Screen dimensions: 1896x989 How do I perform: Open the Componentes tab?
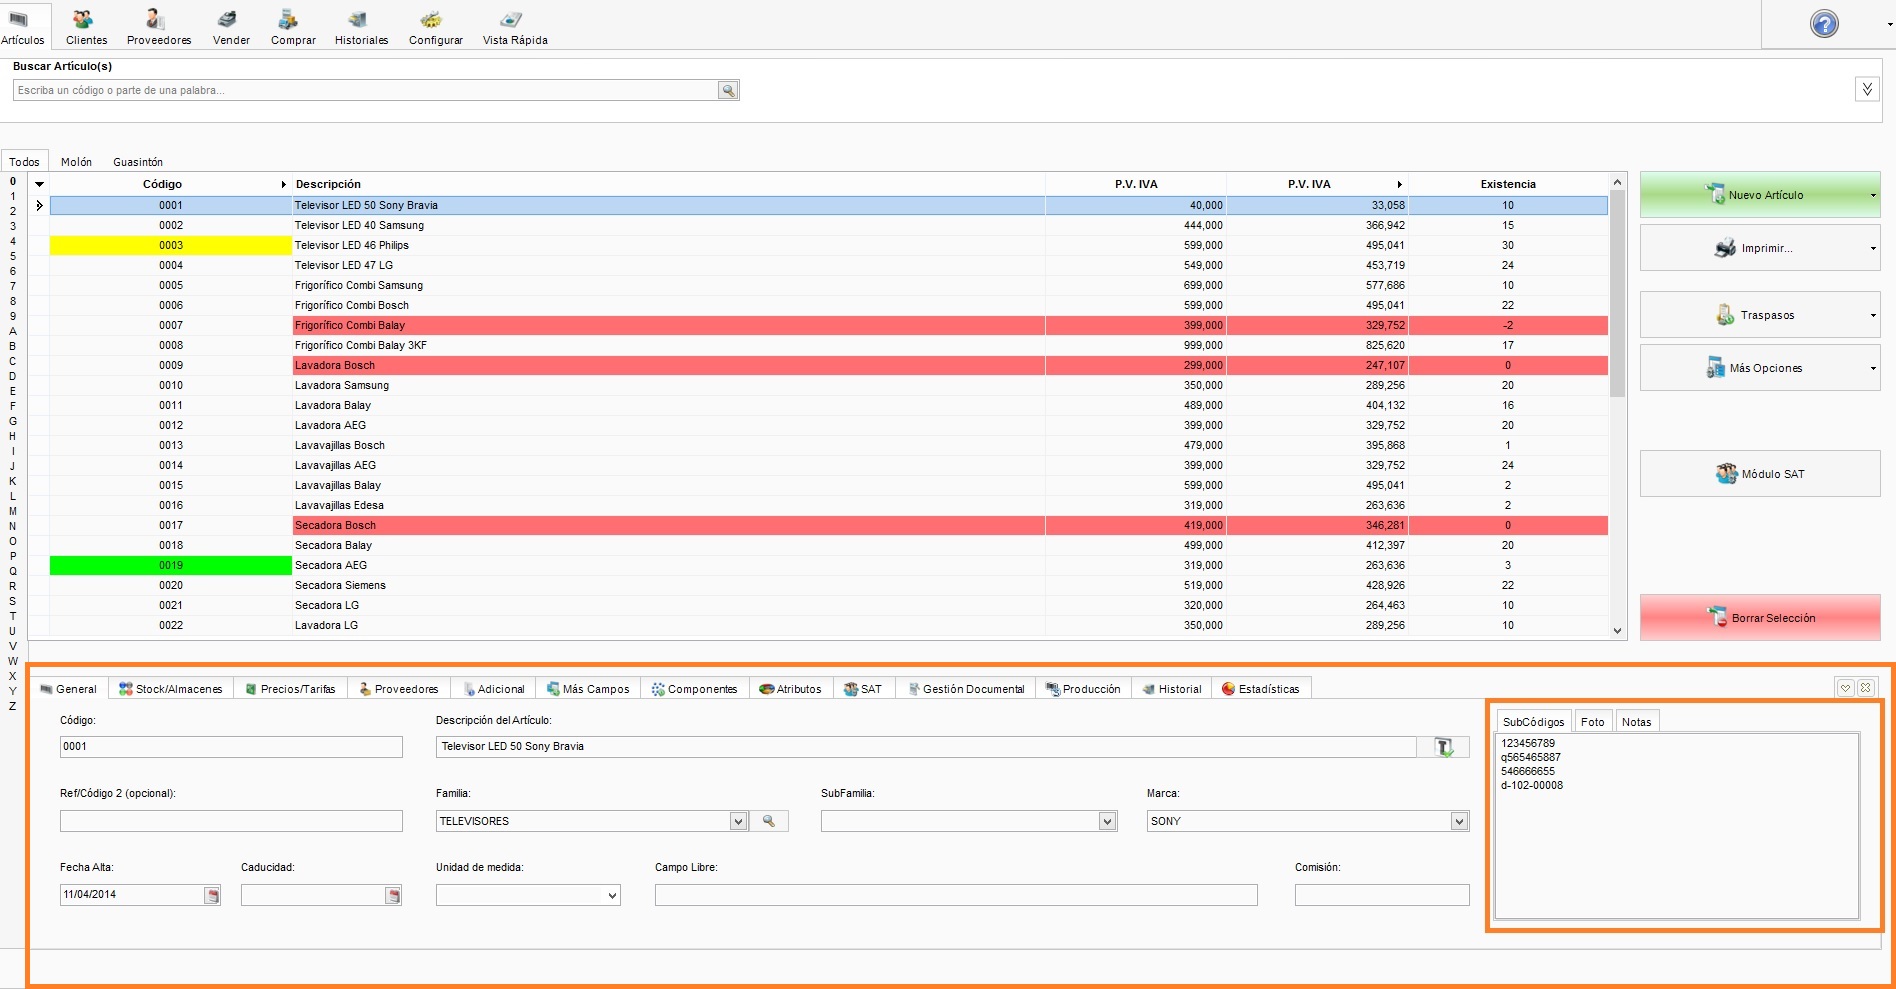click(694, 689)
